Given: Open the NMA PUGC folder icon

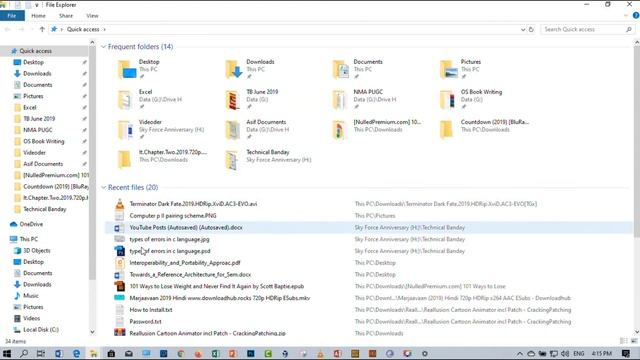Looking at the screenshot, I should click(x=340, y=99).
